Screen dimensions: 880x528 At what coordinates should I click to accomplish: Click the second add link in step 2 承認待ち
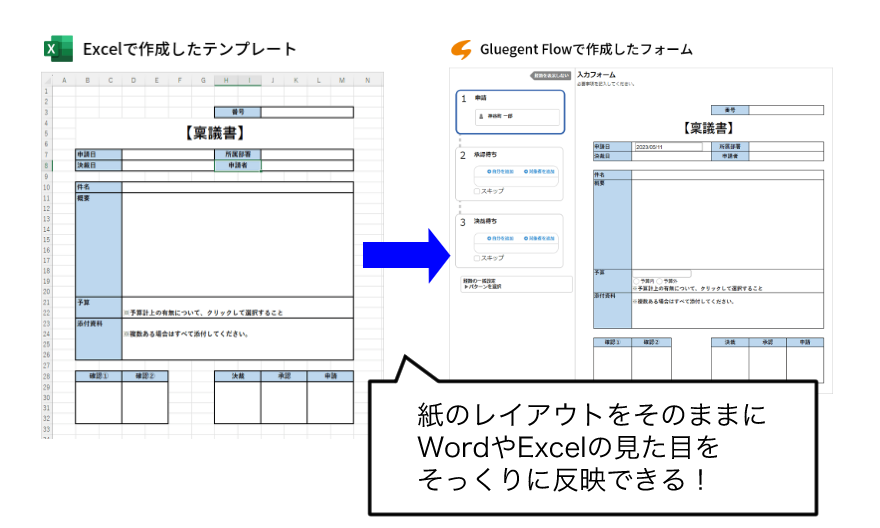pyautogui.click(x=539, y=172)
